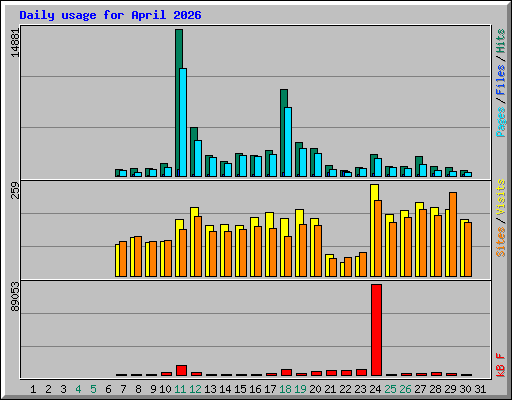Click green weekend day label 18
The height and width of the screenshot is (400, 512).
tap(285, 389)
